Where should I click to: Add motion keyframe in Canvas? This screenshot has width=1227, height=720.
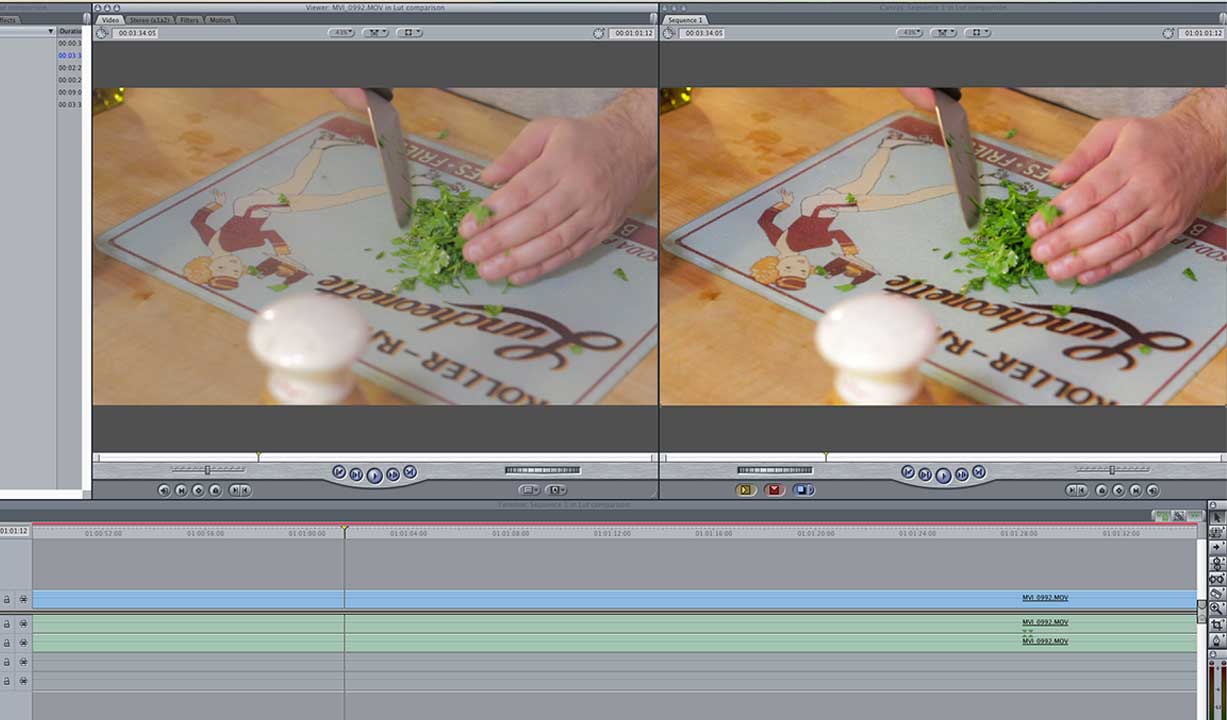(x=1119, y=490)
